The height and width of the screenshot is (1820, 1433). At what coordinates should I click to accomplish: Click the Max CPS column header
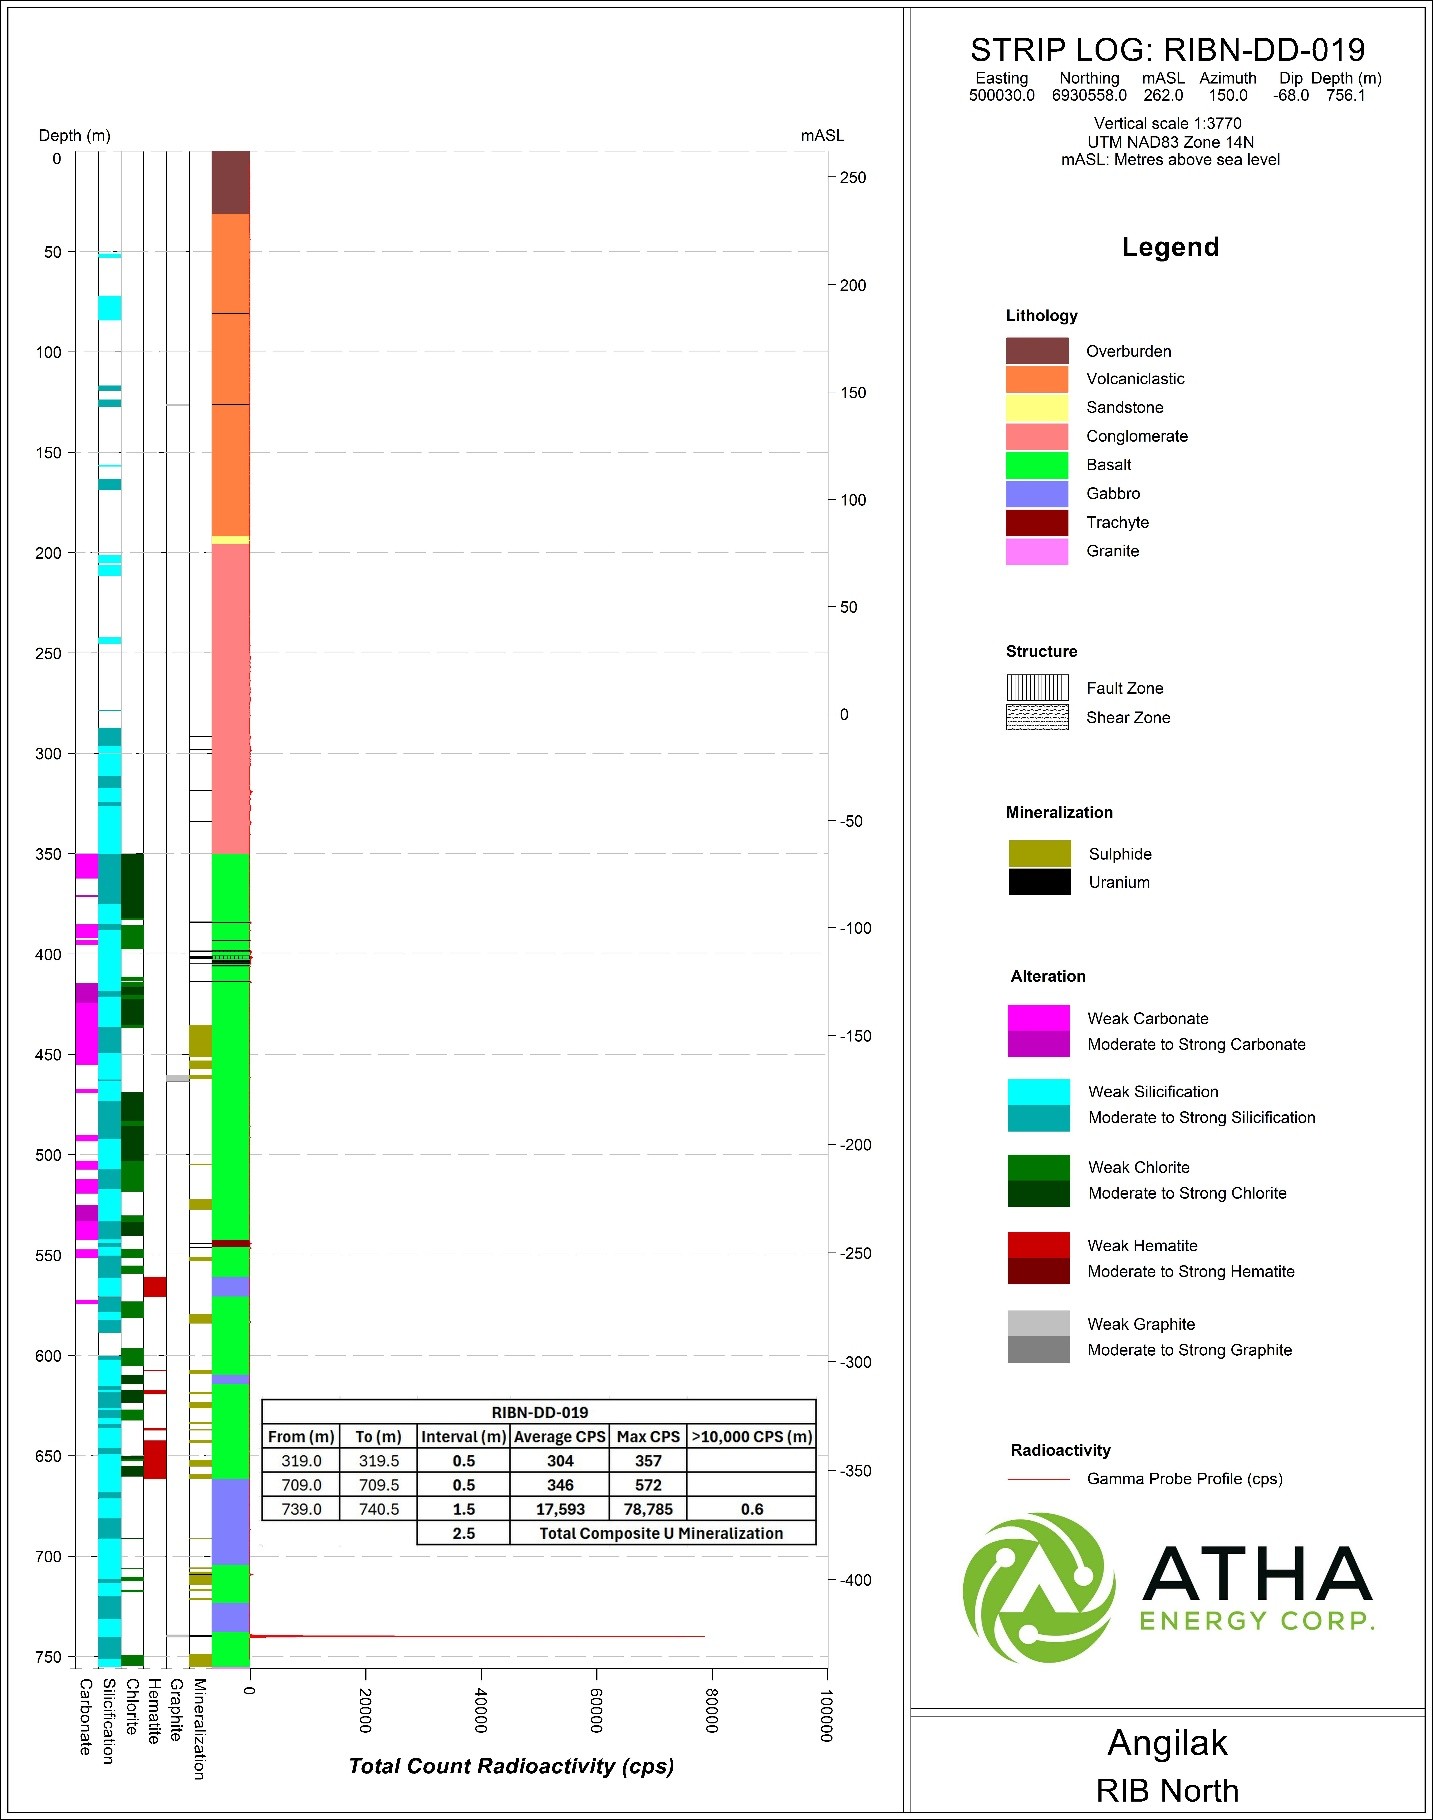(648, 1436)
